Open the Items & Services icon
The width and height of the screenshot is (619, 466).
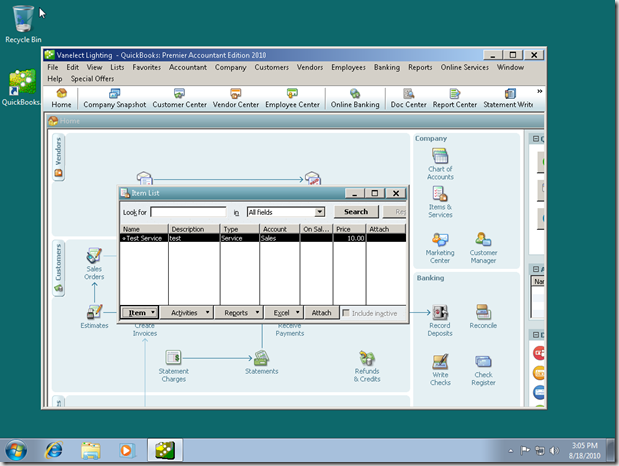point(440,202)
